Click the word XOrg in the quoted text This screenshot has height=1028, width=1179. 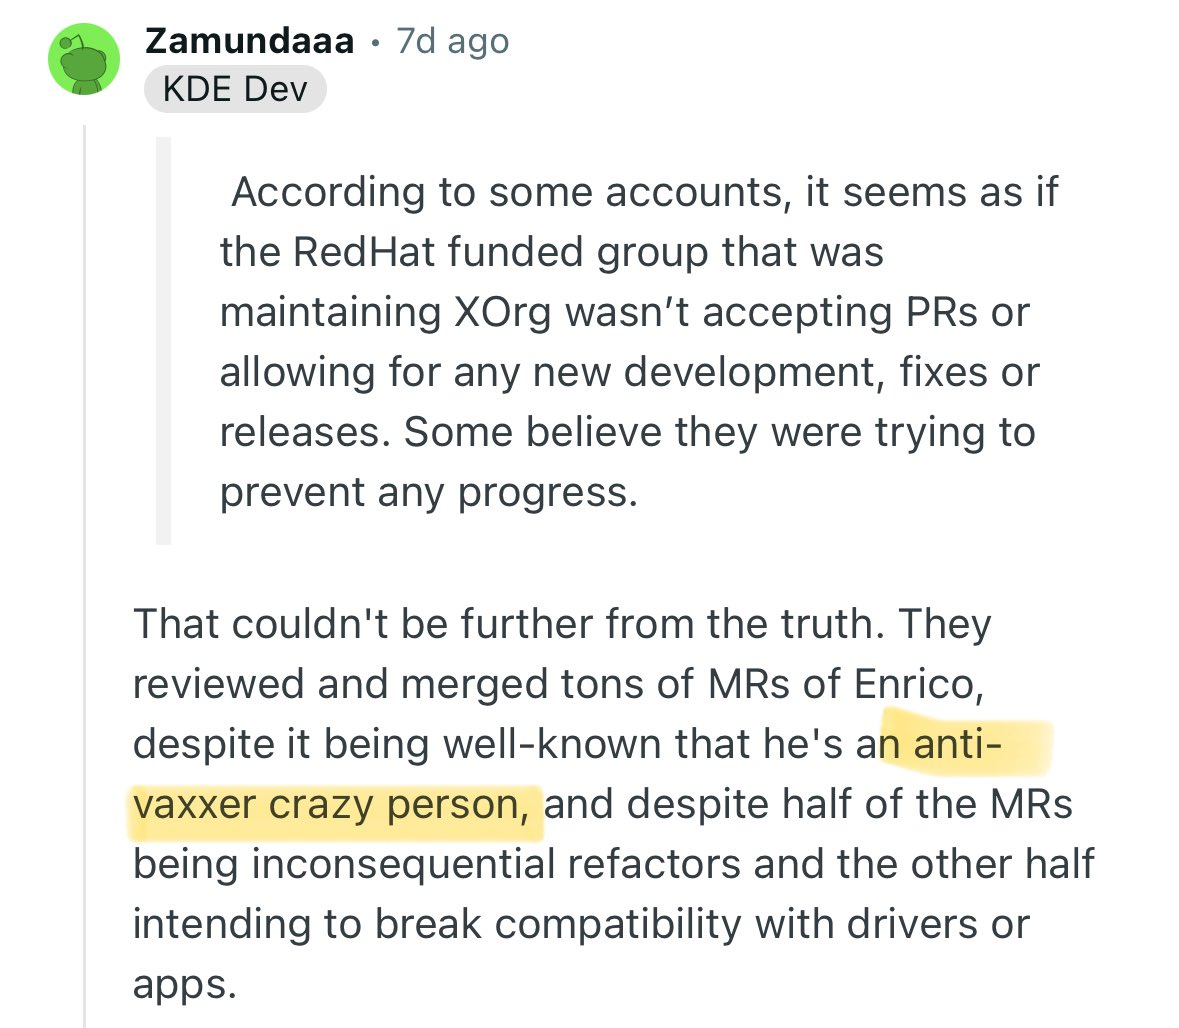click(503, 312)
